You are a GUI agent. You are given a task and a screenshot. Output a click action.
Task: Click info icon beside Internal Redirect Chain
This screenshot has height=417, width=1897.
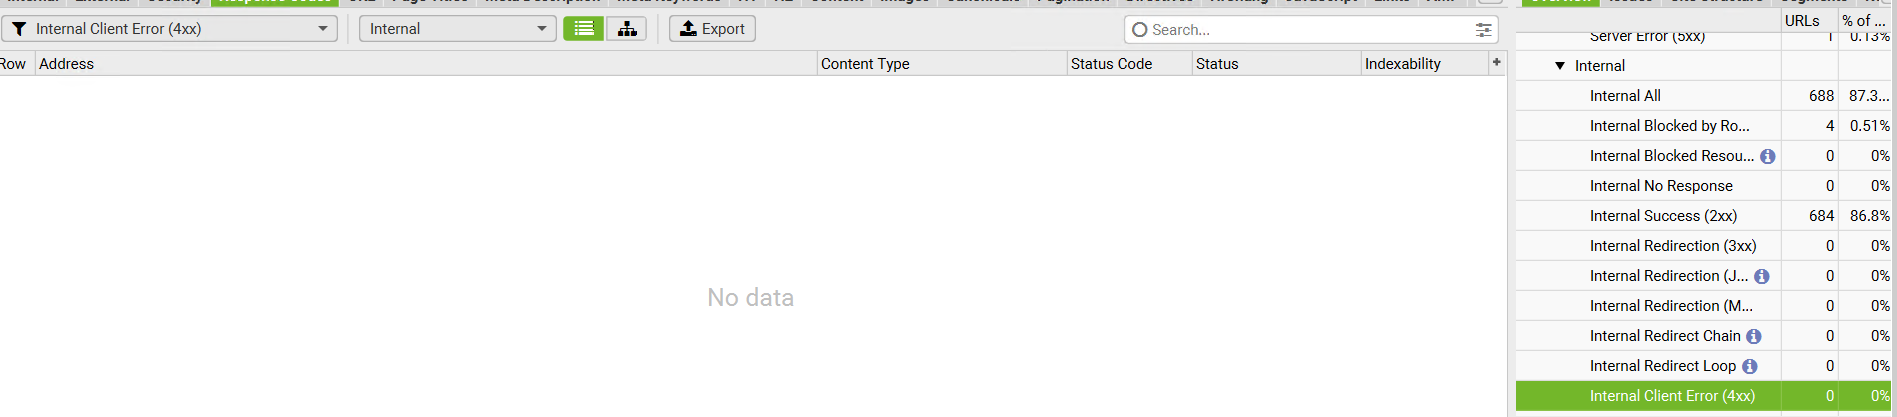(1753, 336)
